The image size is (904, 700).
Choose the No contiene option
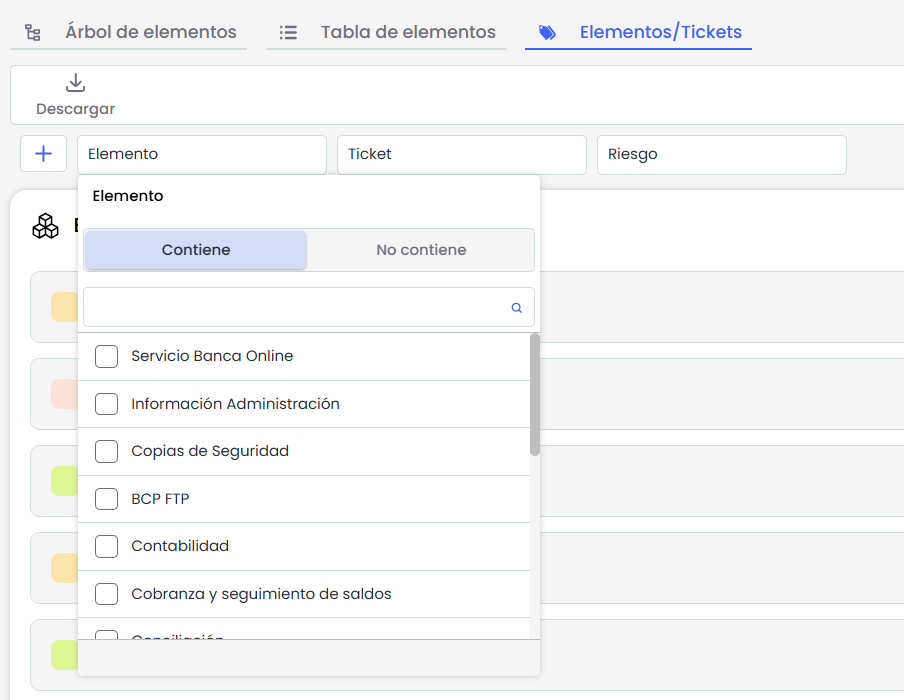[x=421, y=250]
